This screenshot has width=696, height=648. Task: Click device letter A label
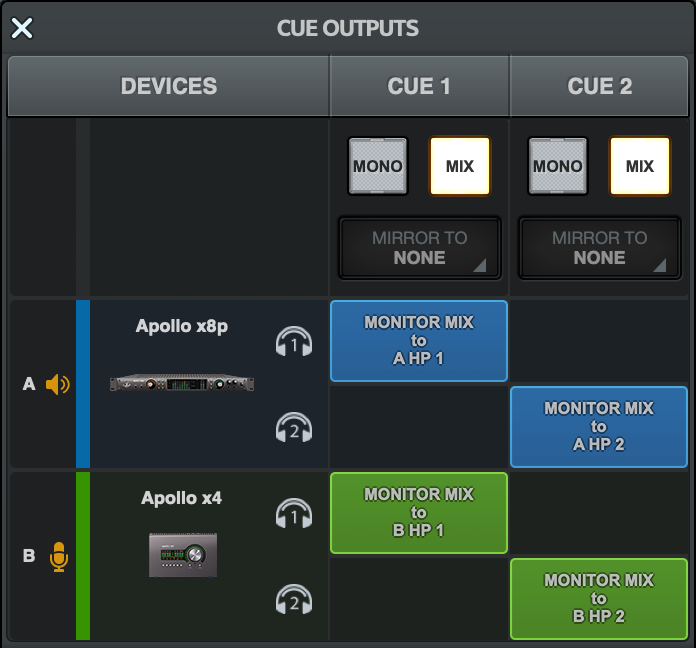[x=29, y=384]
